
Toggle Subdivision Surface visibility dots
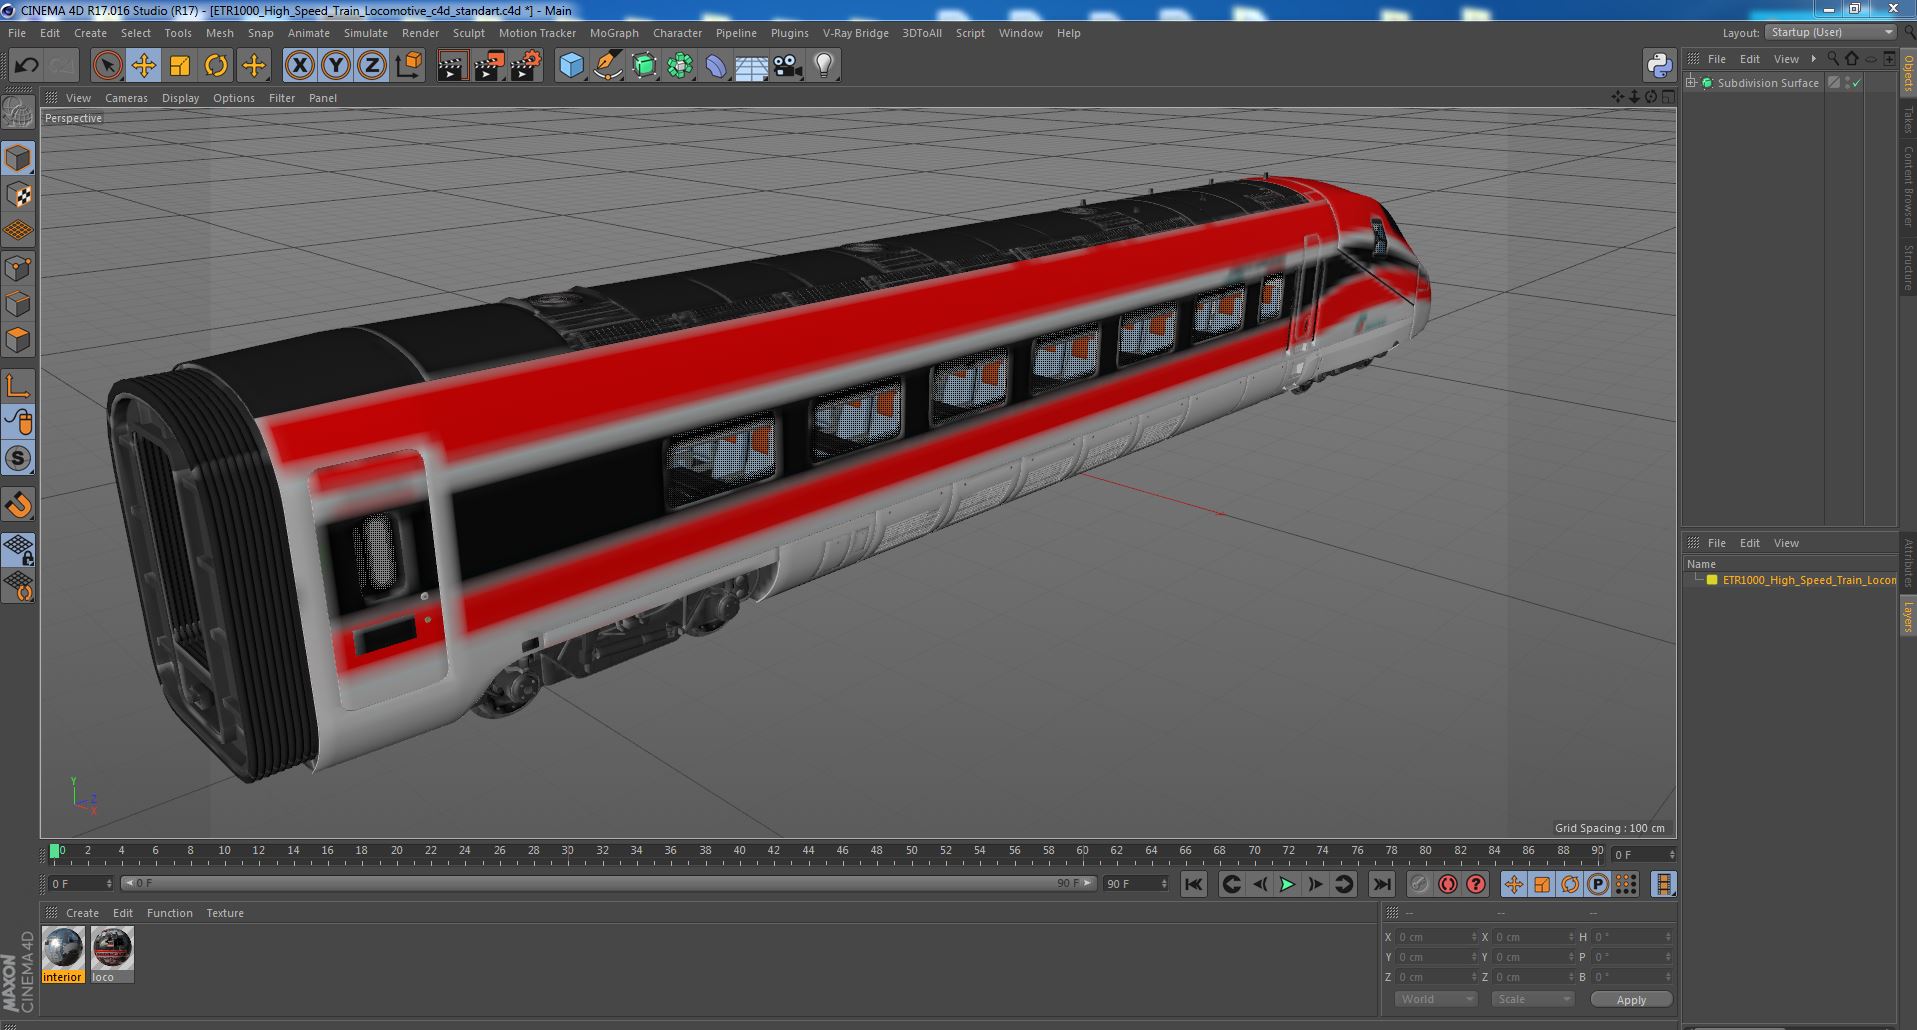click(1847, 83)
